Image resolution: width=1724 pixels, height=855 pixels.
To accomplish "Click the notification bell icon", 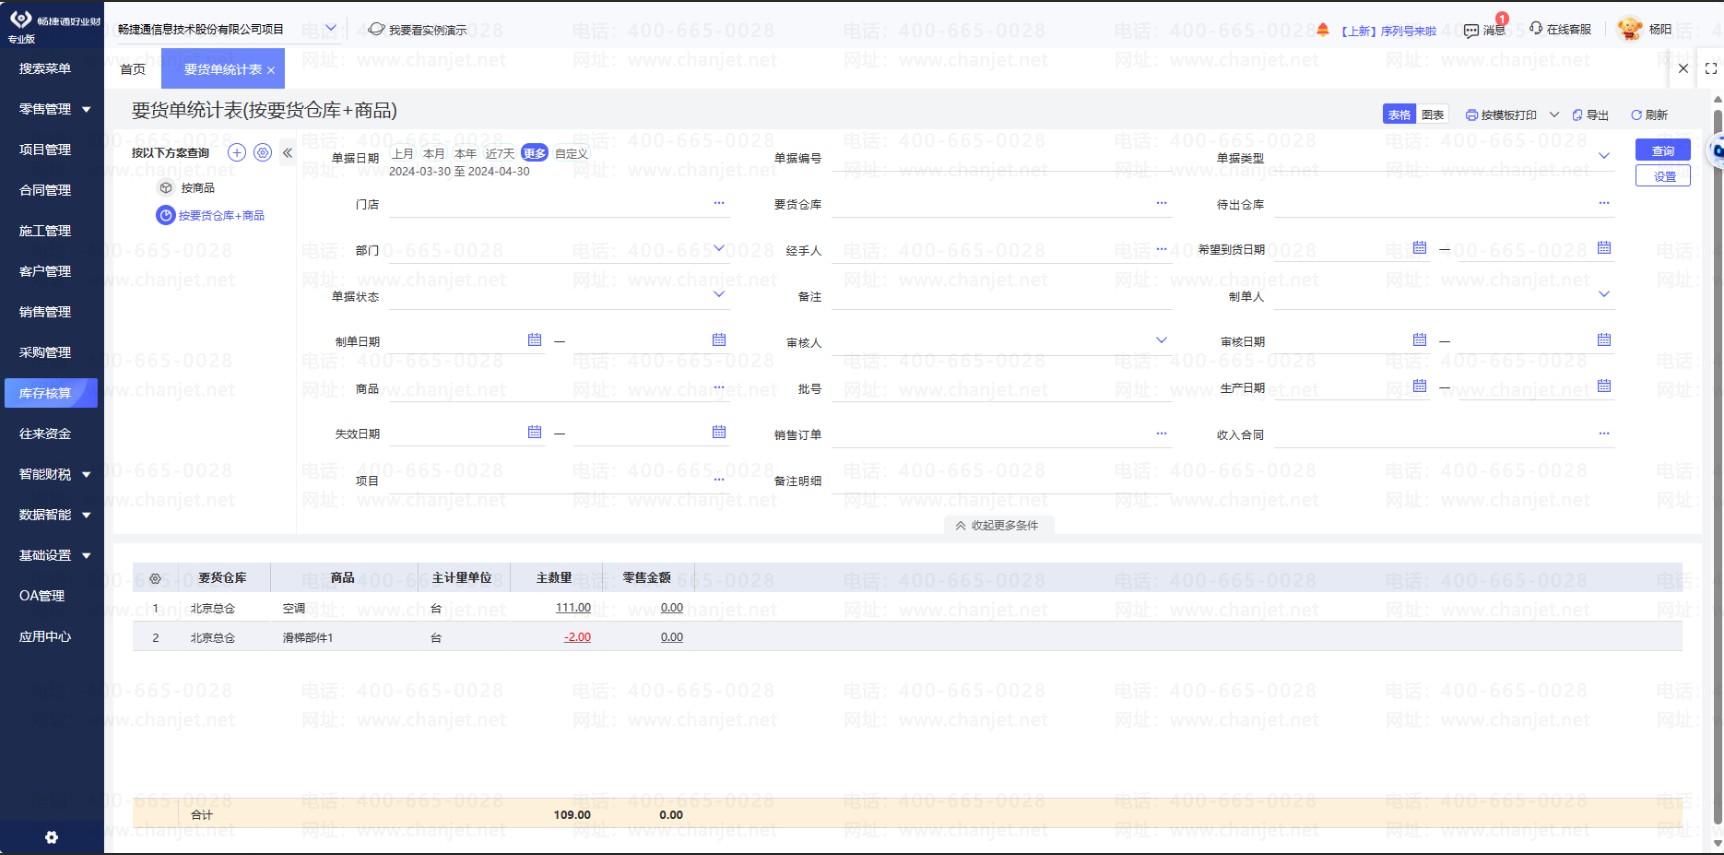I will pos(1323,29).
